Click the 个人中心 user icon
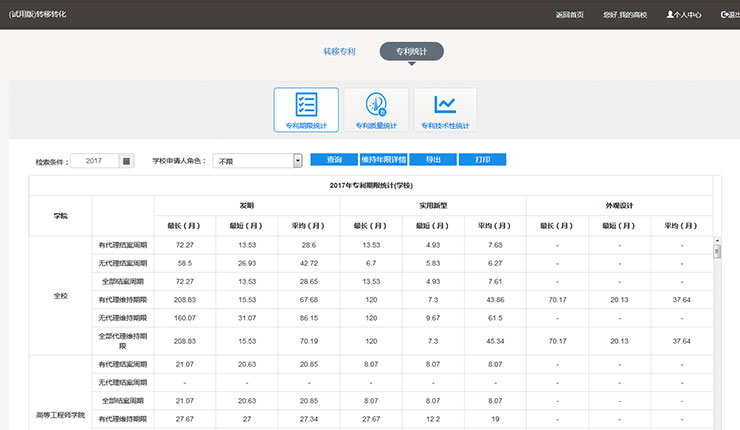 pyautogui.click(x=672, y=15)
